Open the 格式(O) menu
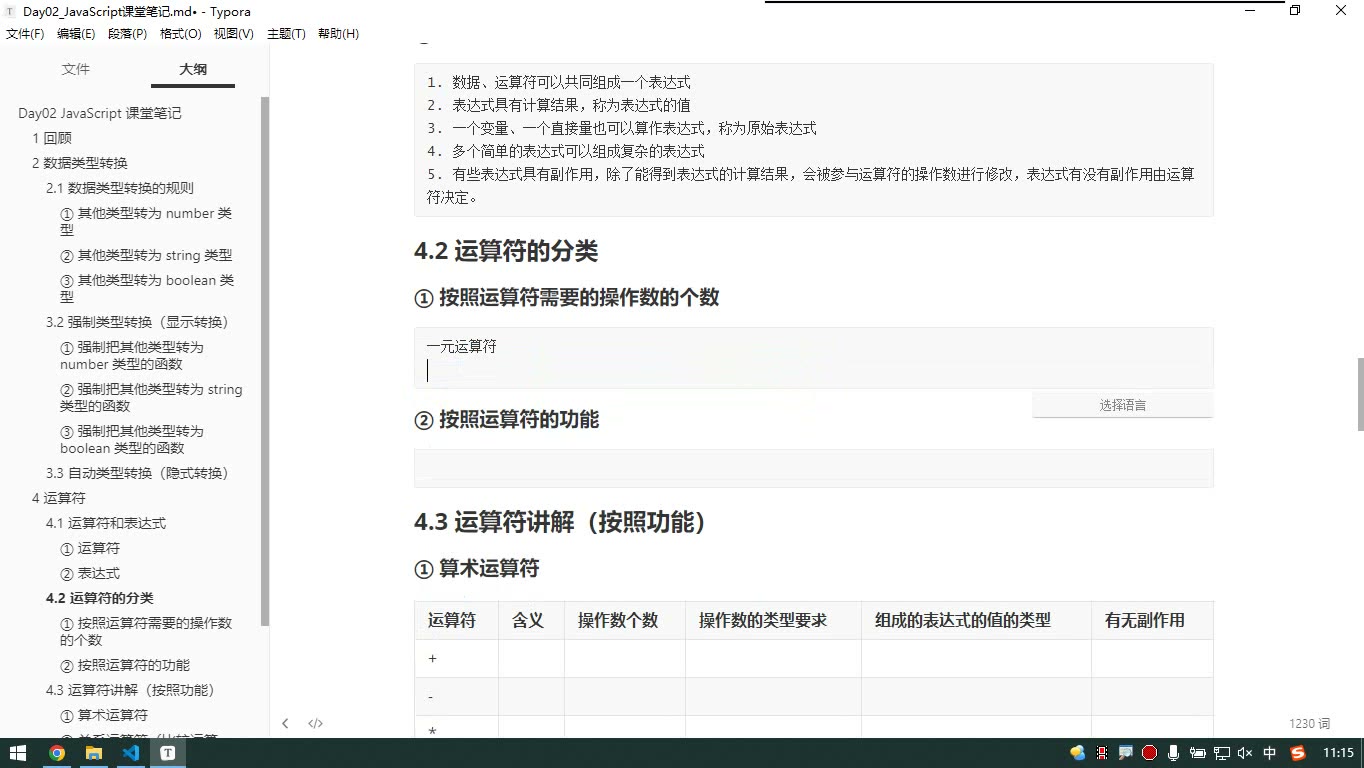This screenshot has width=1364, height=768. pos(180,34)
